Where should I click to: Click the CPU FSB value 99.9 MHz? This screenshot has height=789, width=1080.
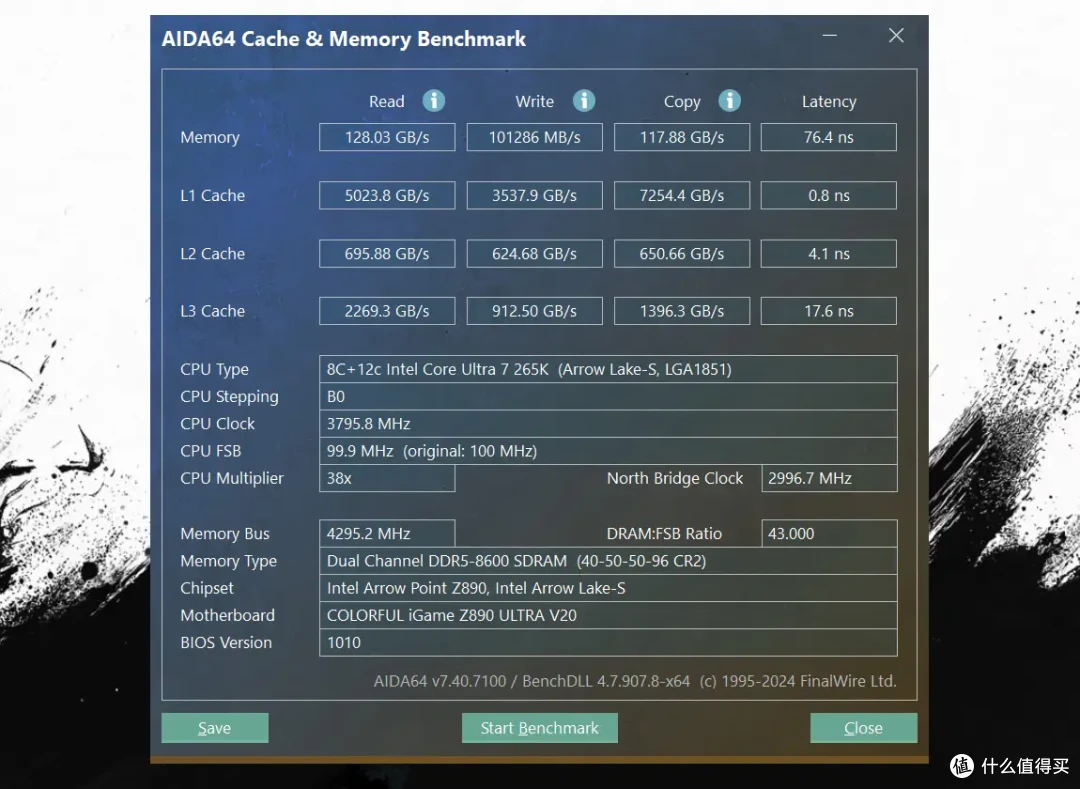pos(608,451)
